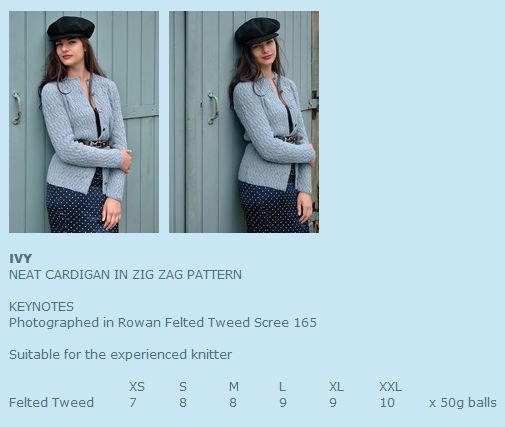Click the KEYNOTES heading

41,307
